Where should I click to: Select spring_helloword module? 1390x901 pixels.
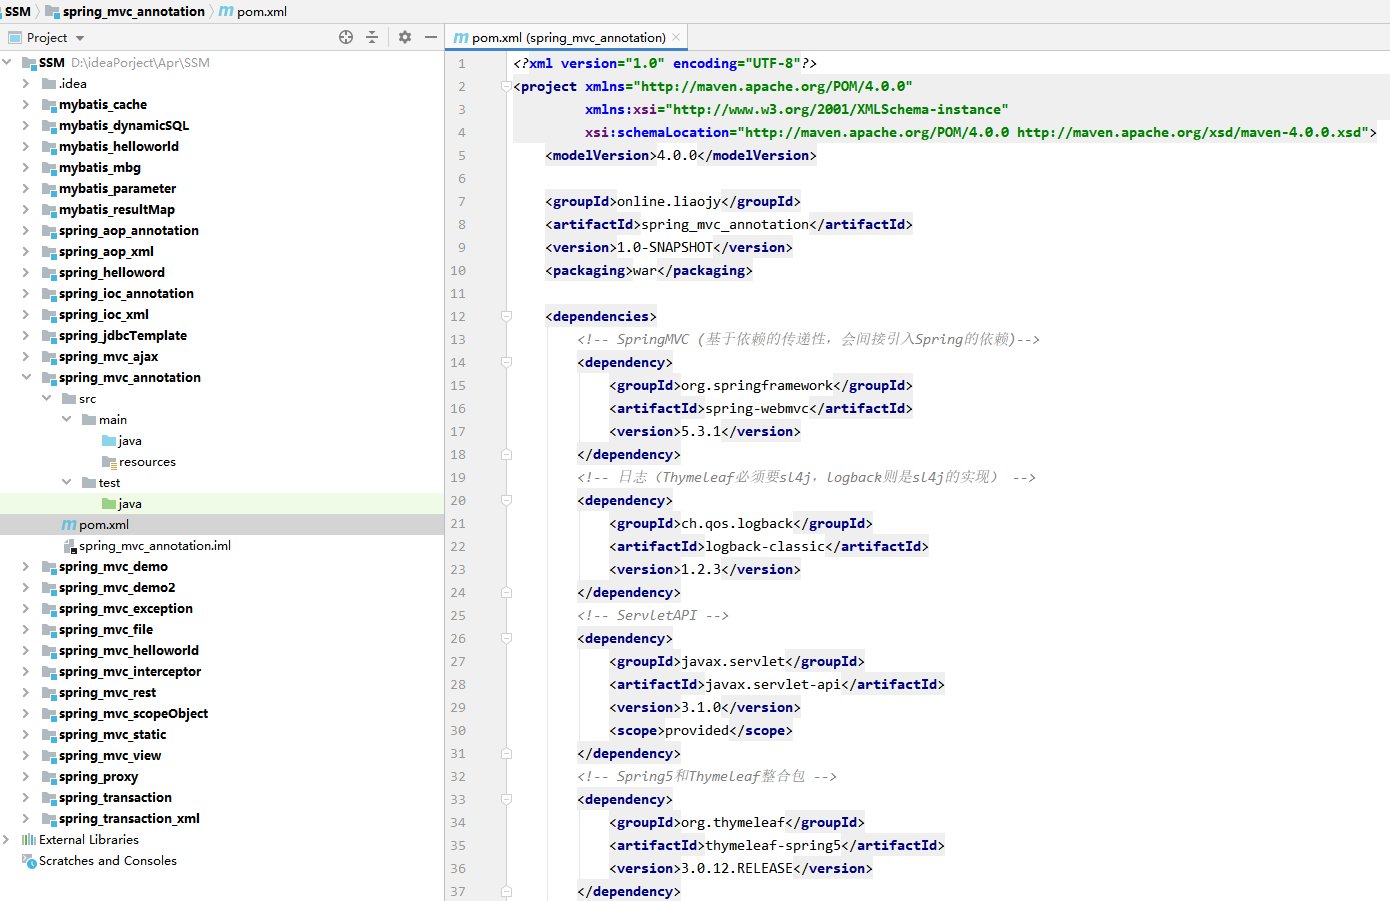click(x=112, y=272)
